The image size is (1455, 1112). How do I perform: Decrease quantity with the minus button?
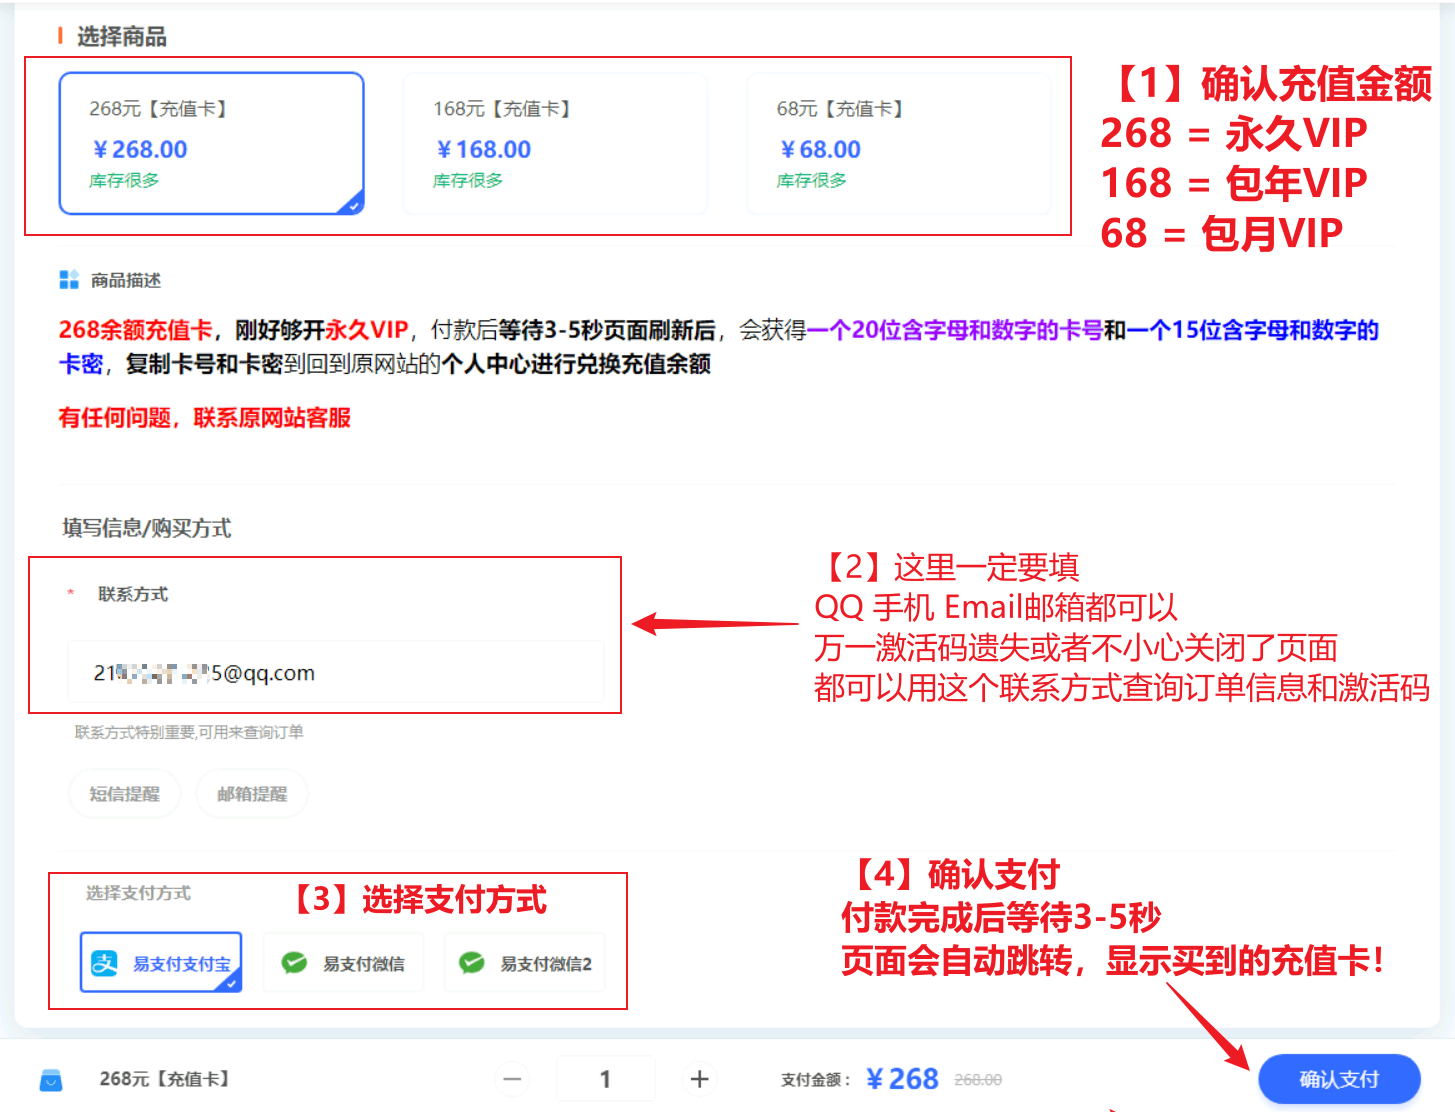512,1079
